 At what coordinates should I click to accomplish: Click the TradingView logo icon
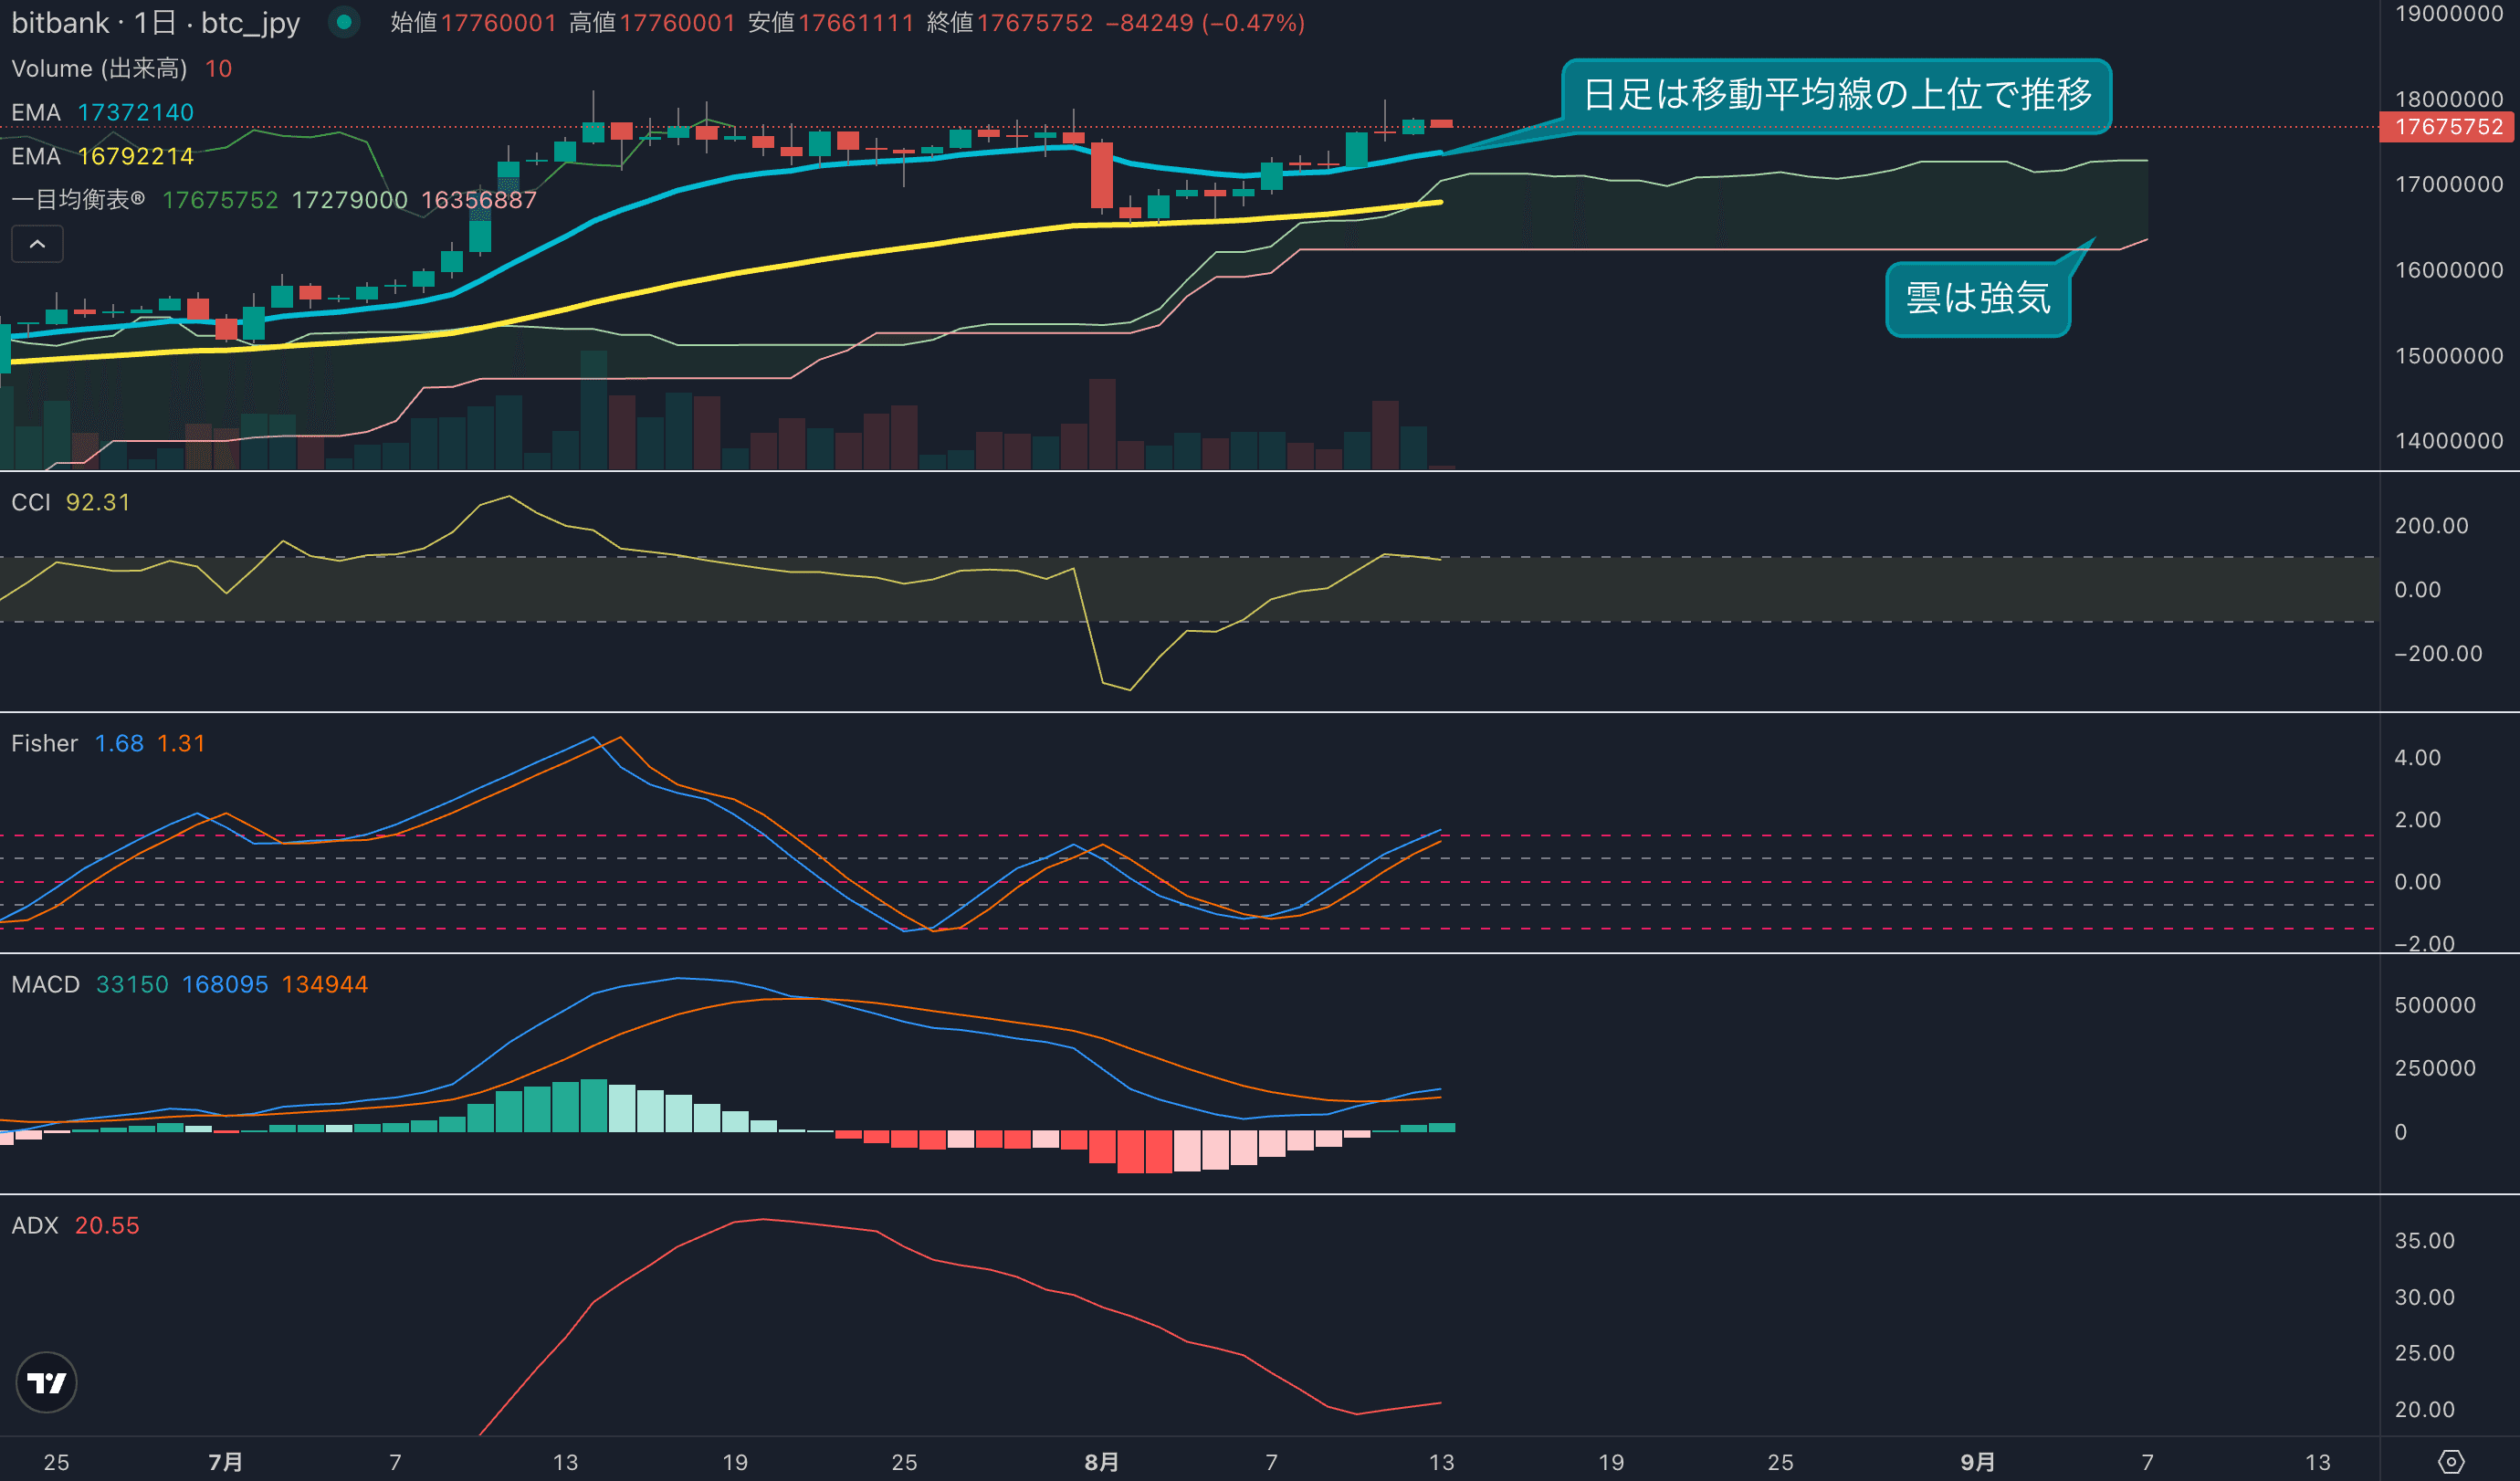(x=46, y=1382)
